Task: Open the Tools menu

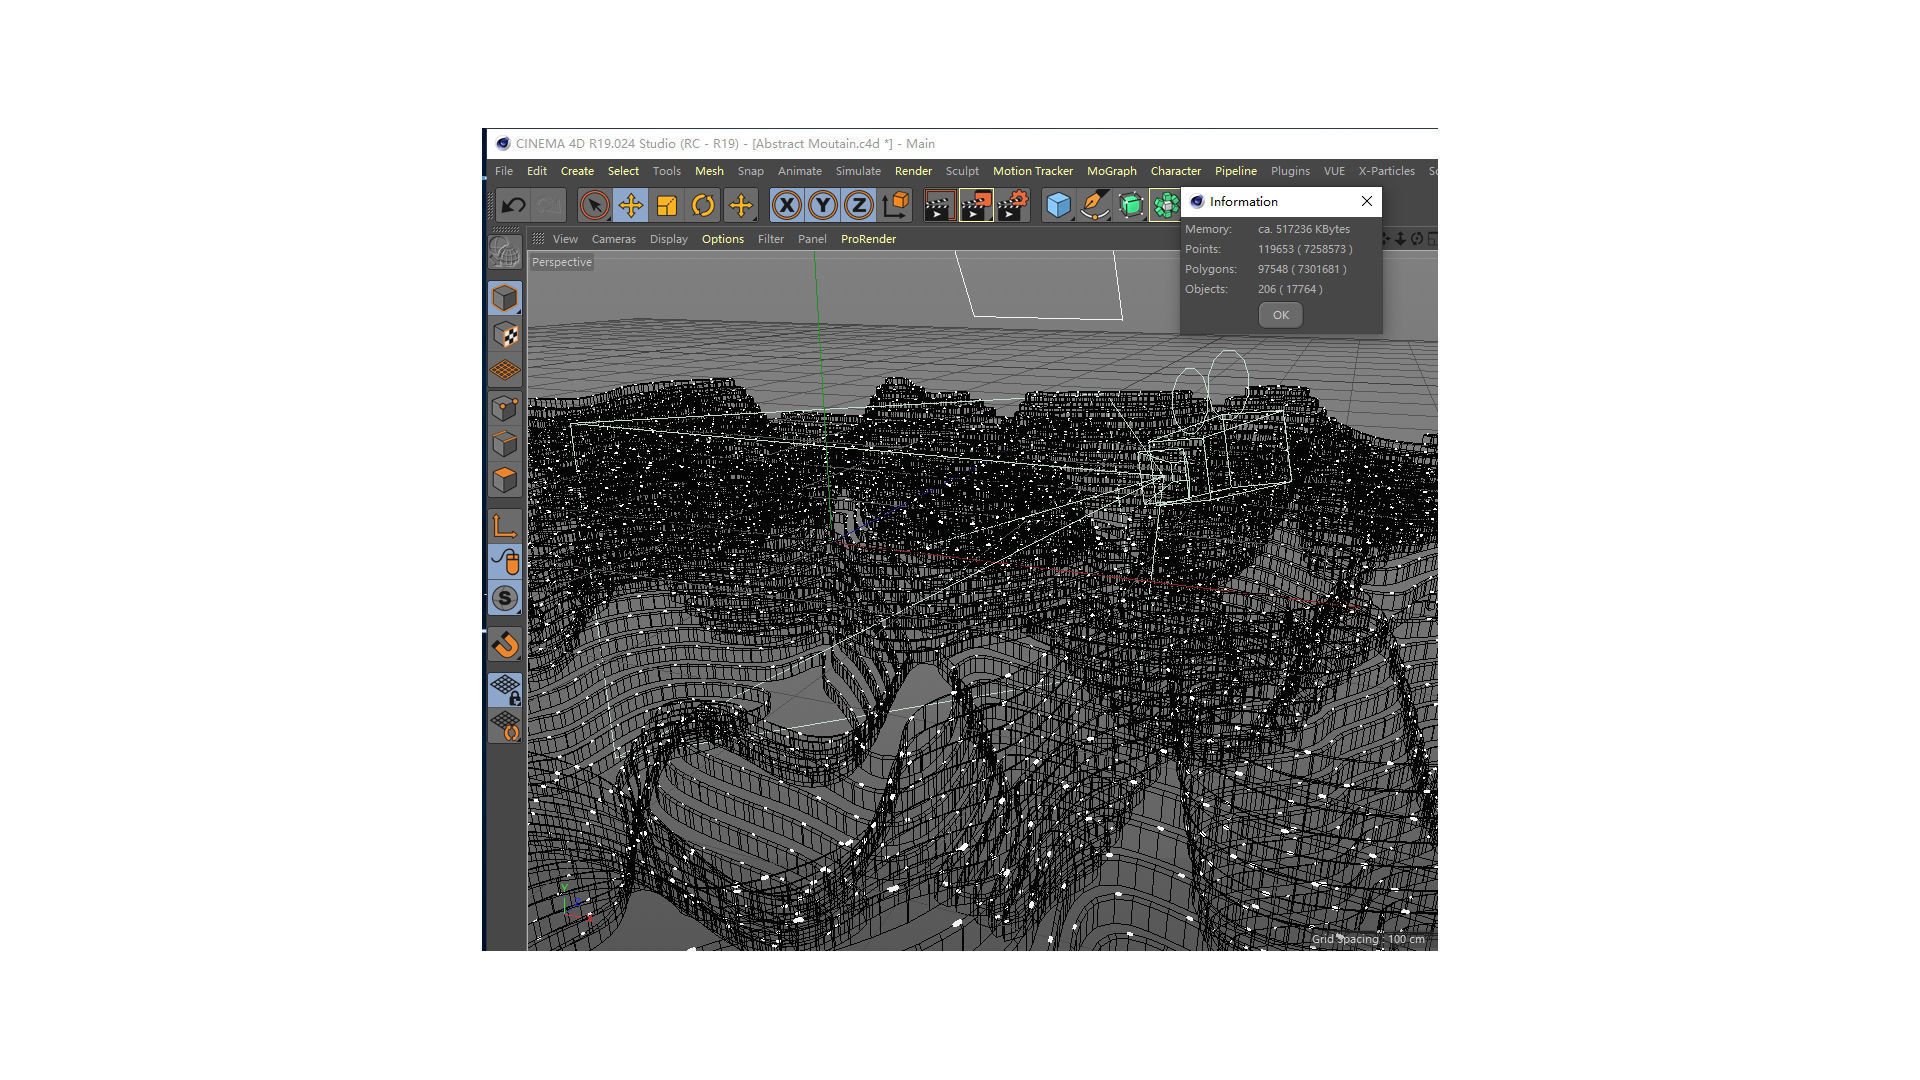Action: point(667,171)
